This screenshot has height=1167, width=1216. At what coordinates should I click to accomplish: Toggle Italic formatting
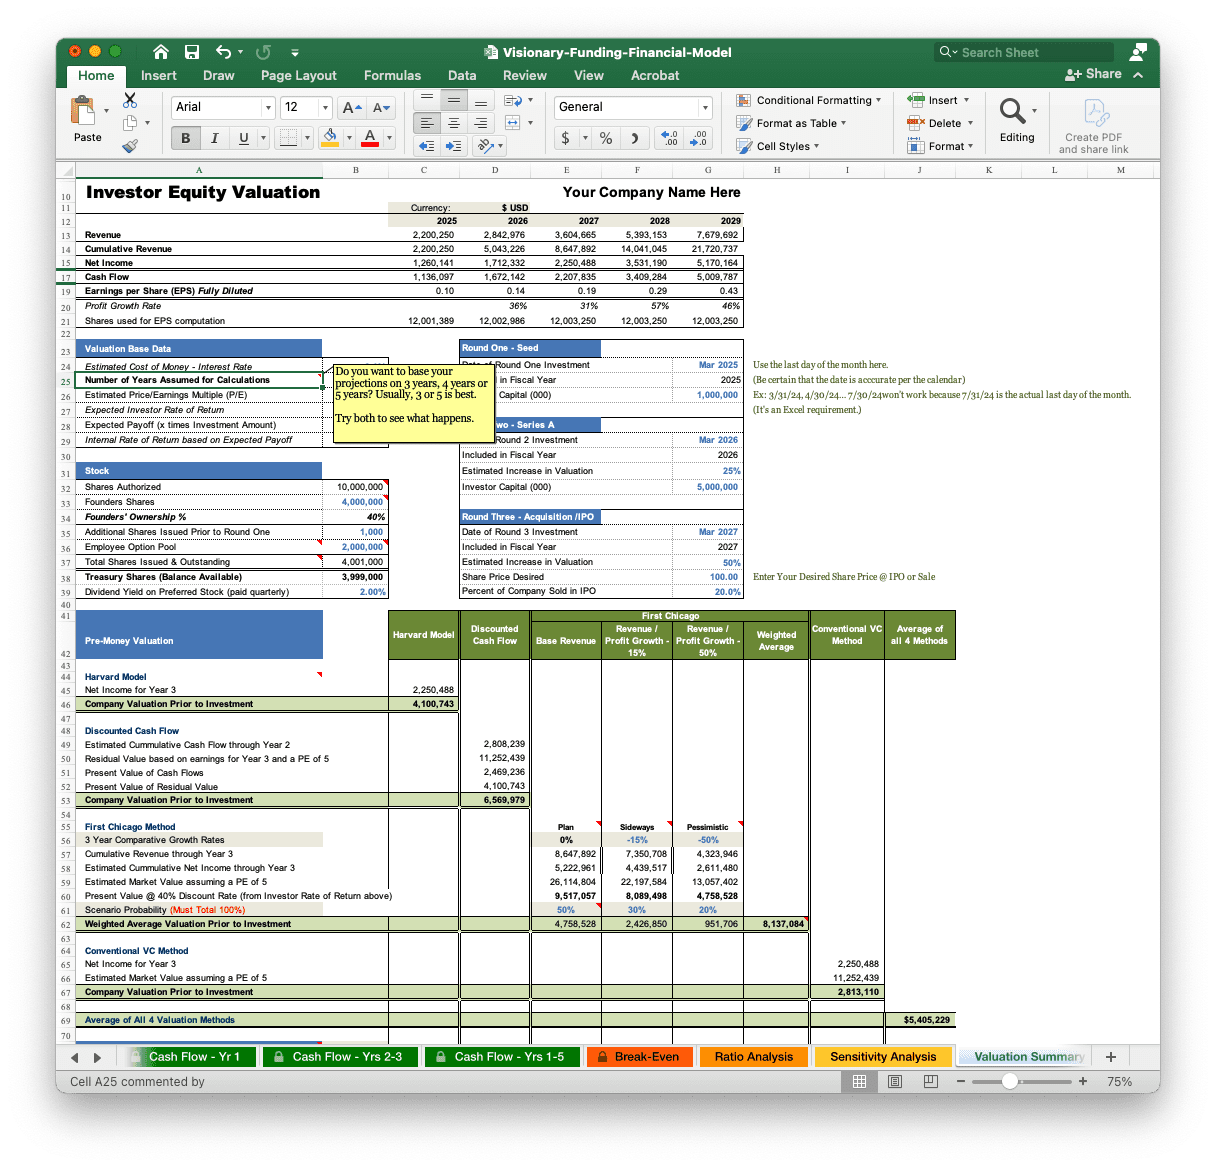click(x=214, y=138)
